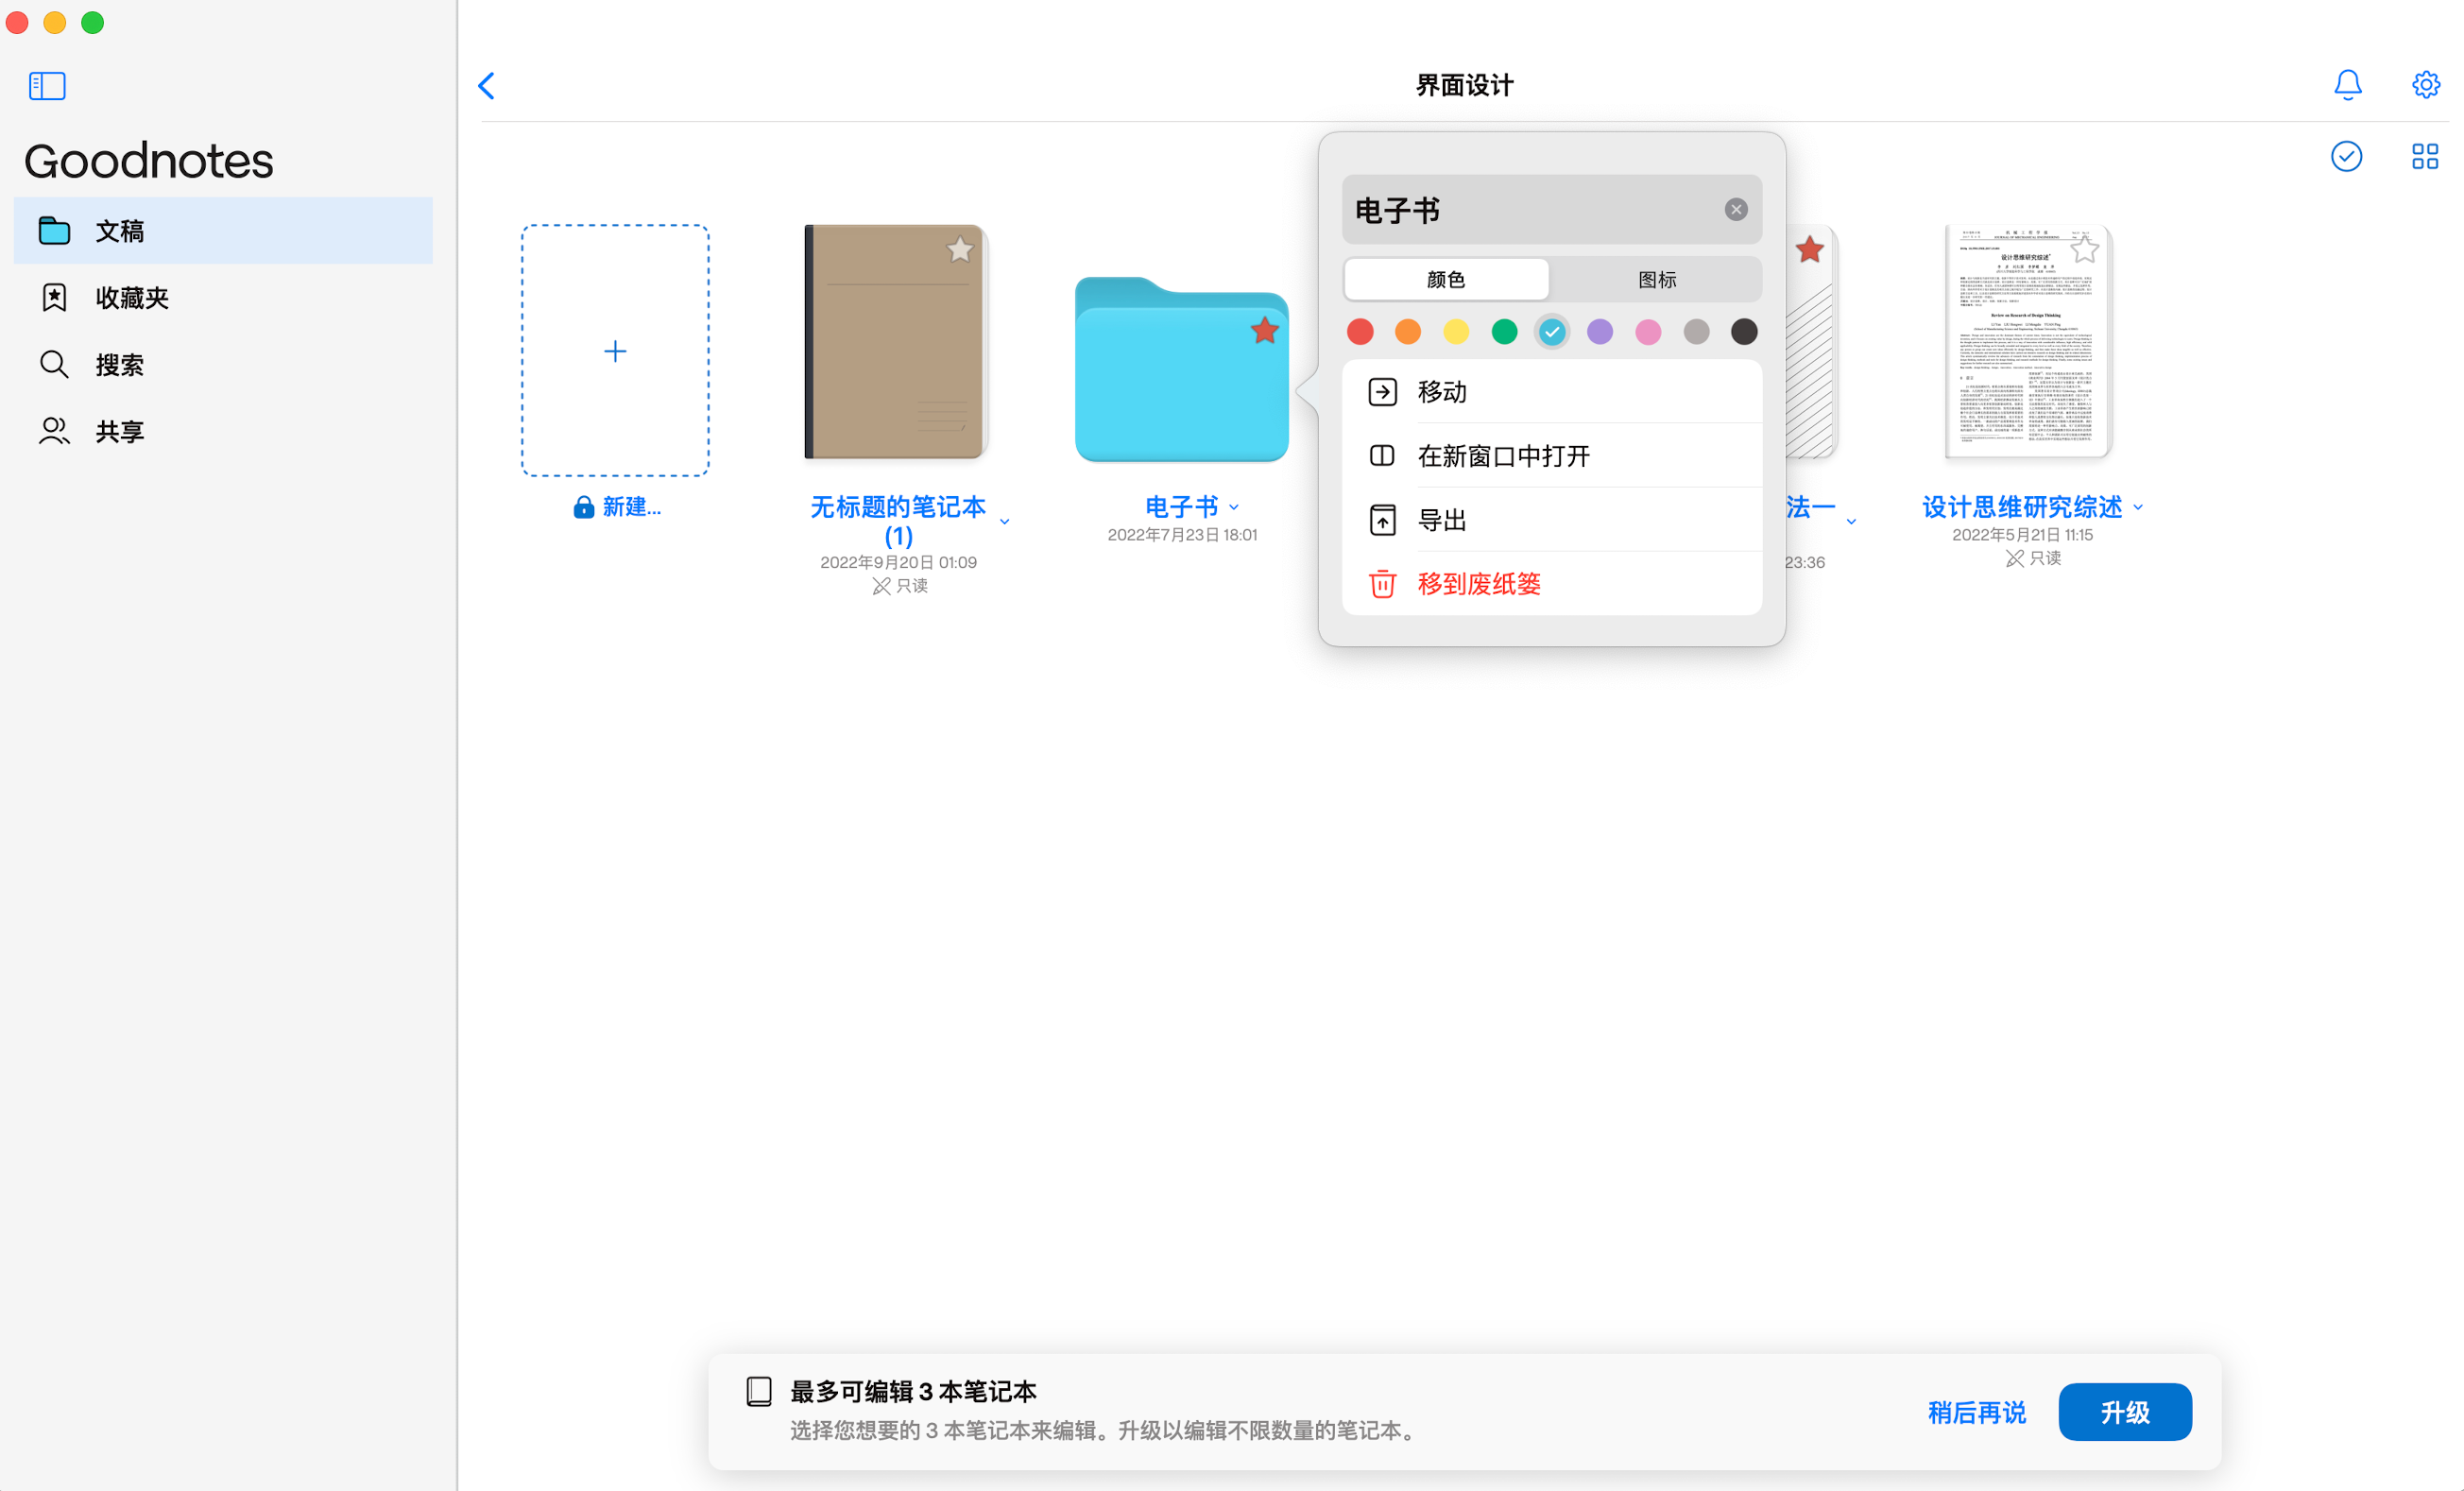The width and height of the screenshot is (2464, 1491).
Task: Toggle the sidebar panel icon
Action: click(x=47, y=86)
